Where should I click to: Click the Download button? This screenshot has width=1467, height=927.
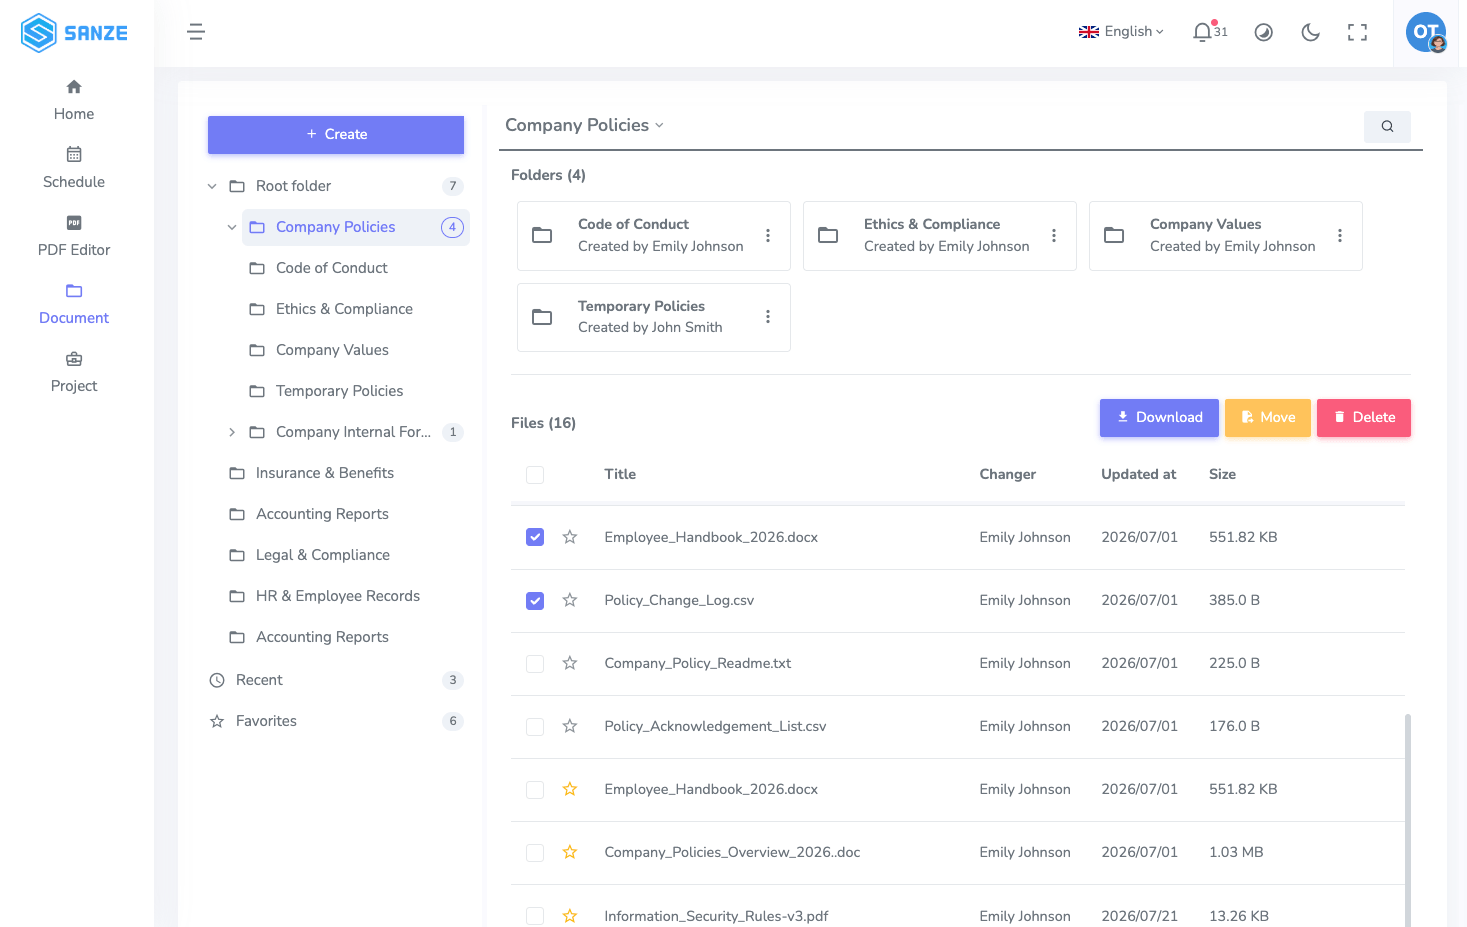coord(1159,418)
